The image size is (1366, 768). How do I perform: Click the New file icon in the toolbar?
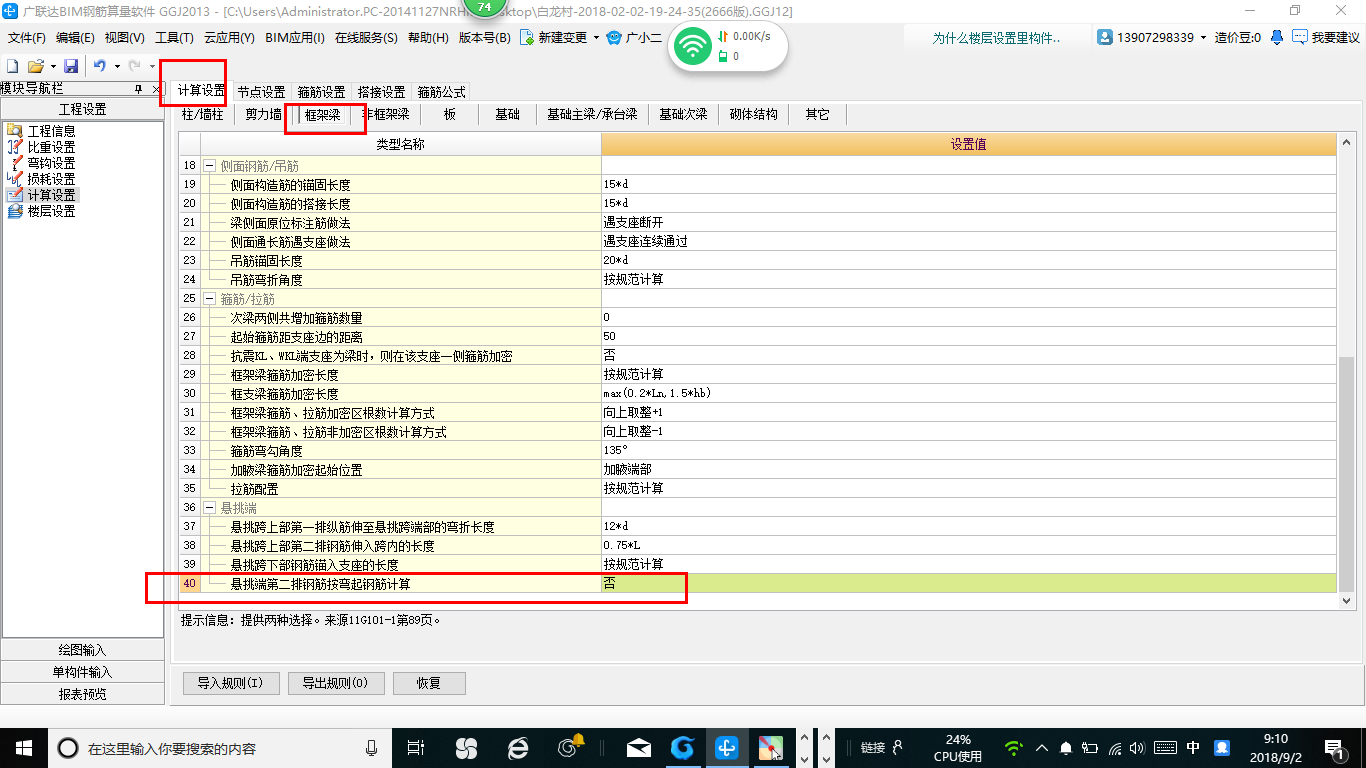[x=13, y=66]
